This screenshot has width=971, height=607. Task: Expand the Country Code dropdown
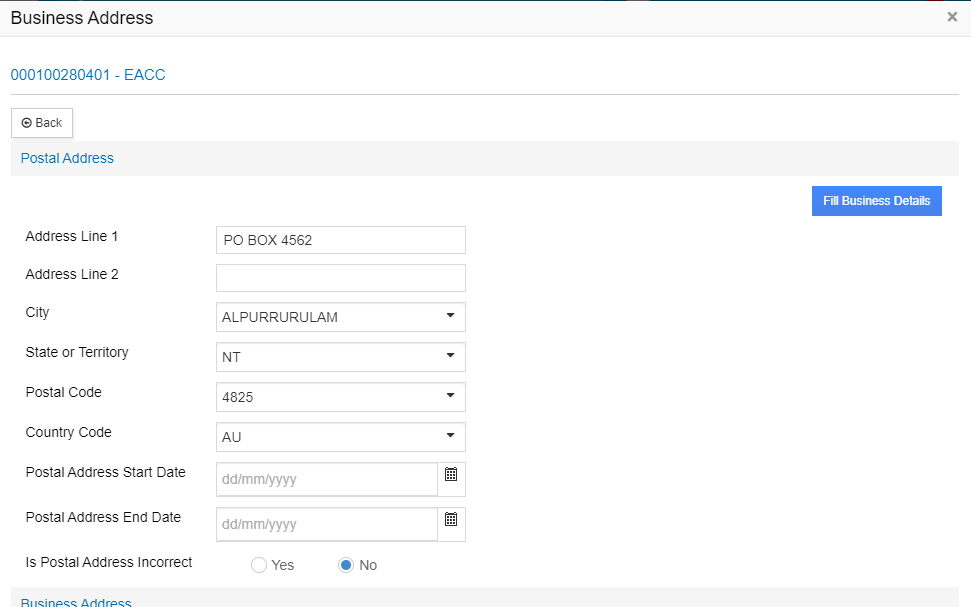click(340, 437)
